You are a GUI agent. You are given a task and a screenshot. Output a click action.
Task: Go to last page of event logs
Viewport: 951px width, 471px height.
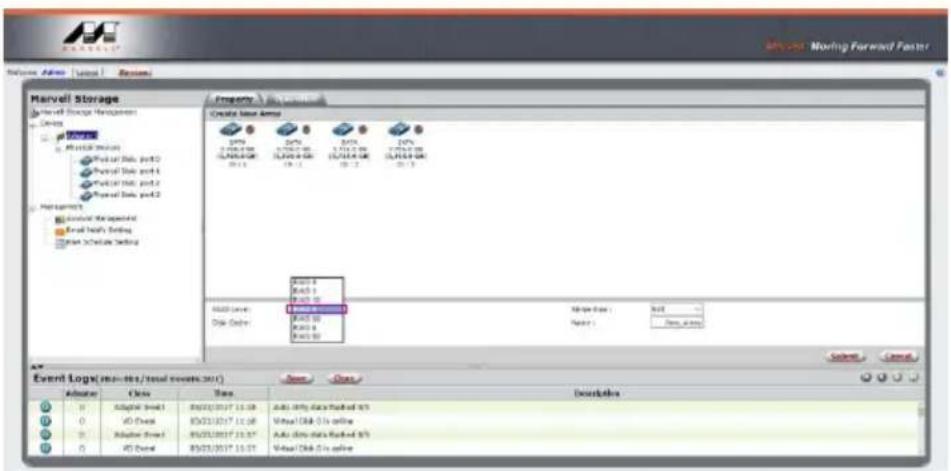pyautogui.click(x=913, y=378)
